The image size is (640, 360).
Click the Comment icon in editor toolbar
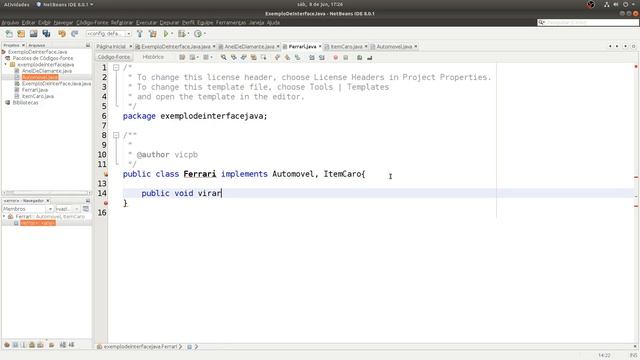359,58
